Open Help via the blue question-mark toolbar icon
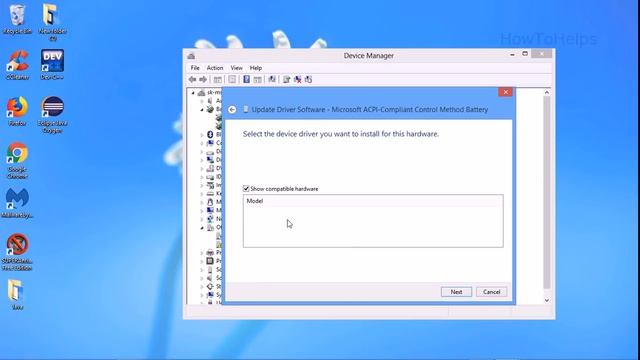Screen dimensions: 640x360 click(x=247, y=80)
